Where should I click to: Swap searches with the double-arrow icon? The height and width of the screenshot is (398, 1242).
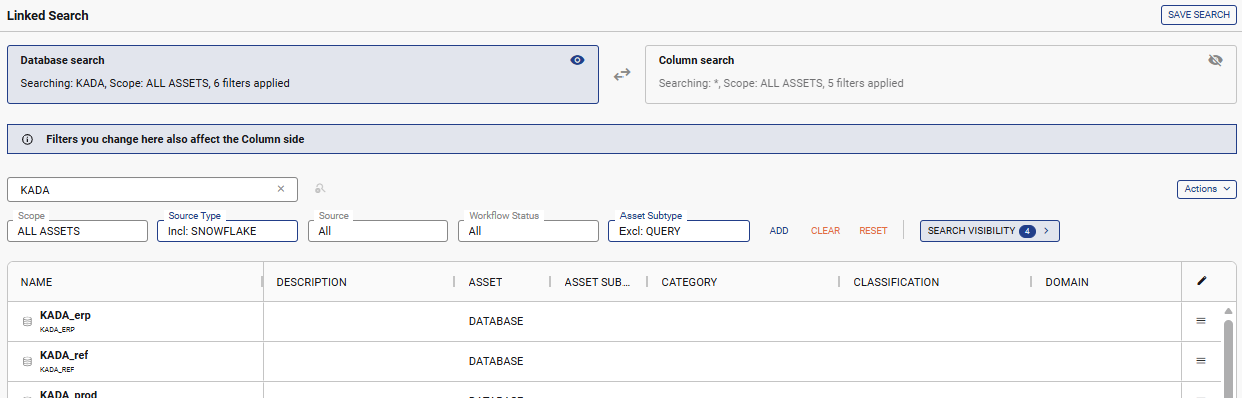coord(622,74)
